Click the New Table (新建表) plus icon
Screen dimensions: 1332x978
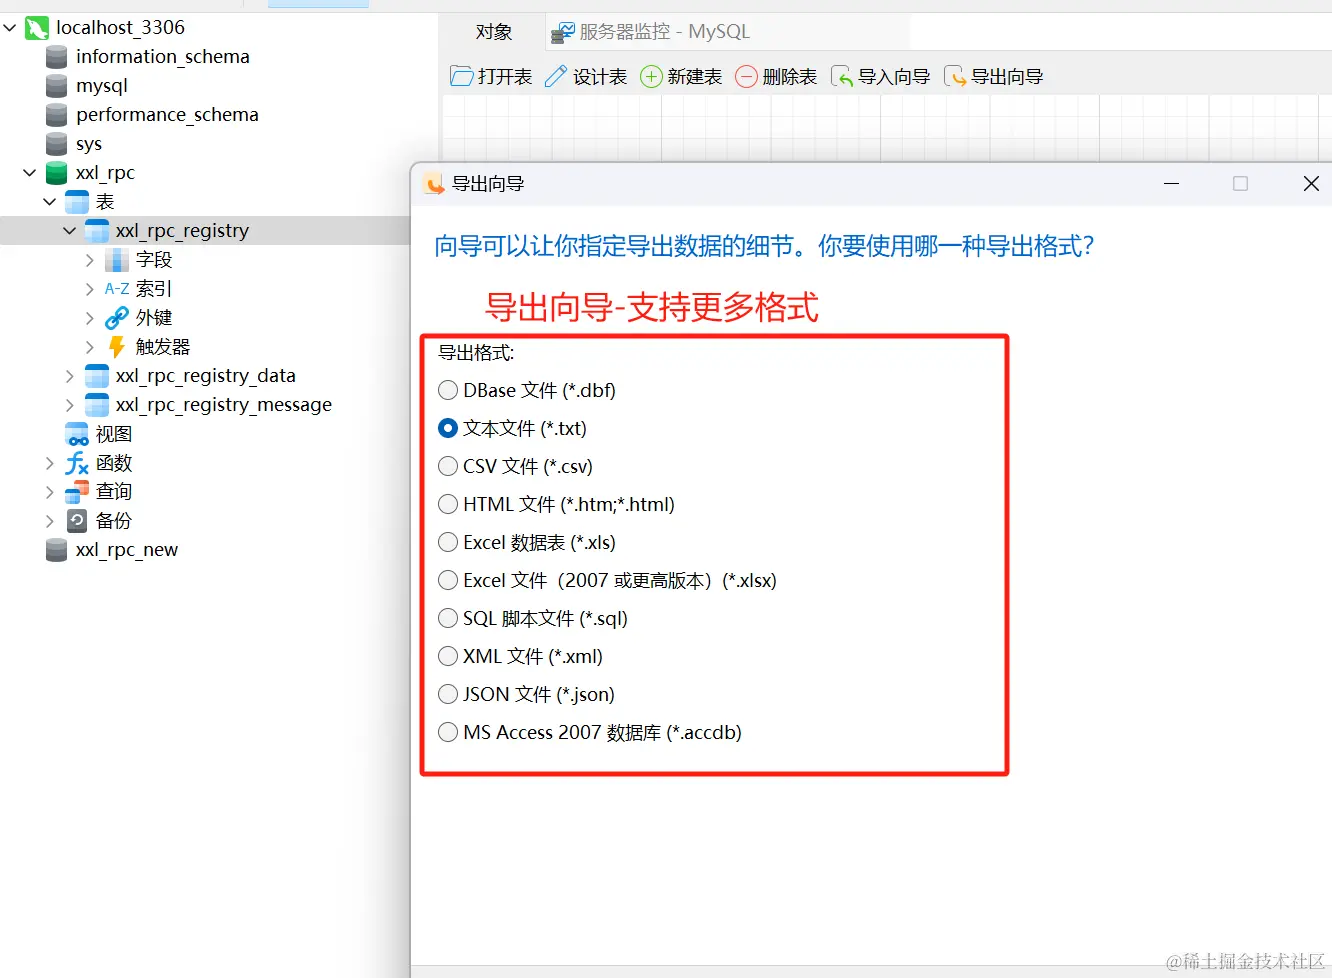point(651,77)
